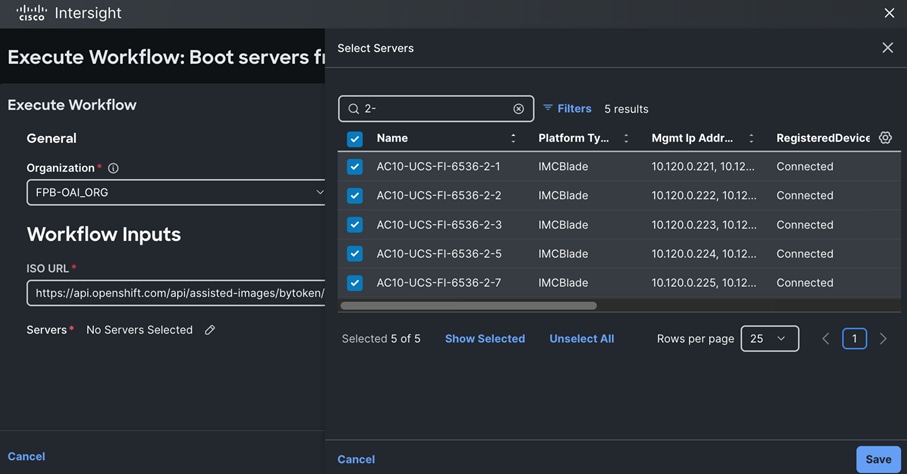This screenshot has width=907, height=474.
Task: Edit Servers selection with pencil icon
Action: pos(210,330)
